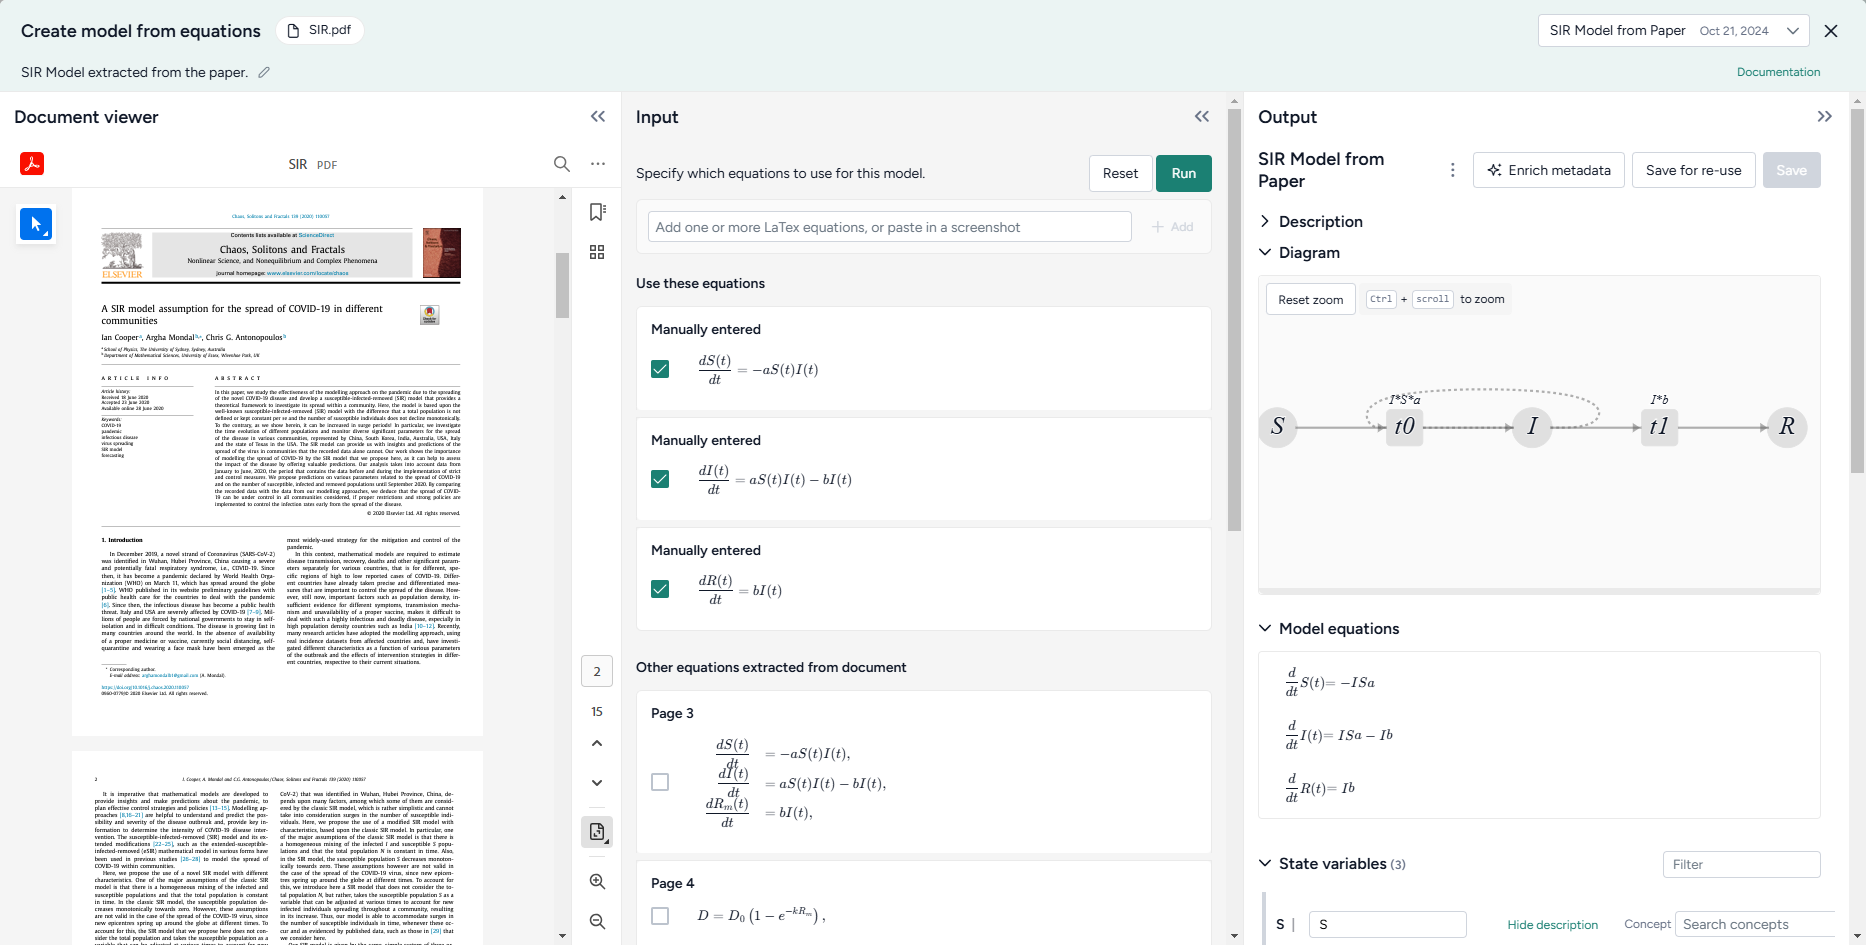This screenshot has height=945, width=1866.
Task: Uncheck the dS(t)/dt equation checkbox
Action: coord(660,369)
